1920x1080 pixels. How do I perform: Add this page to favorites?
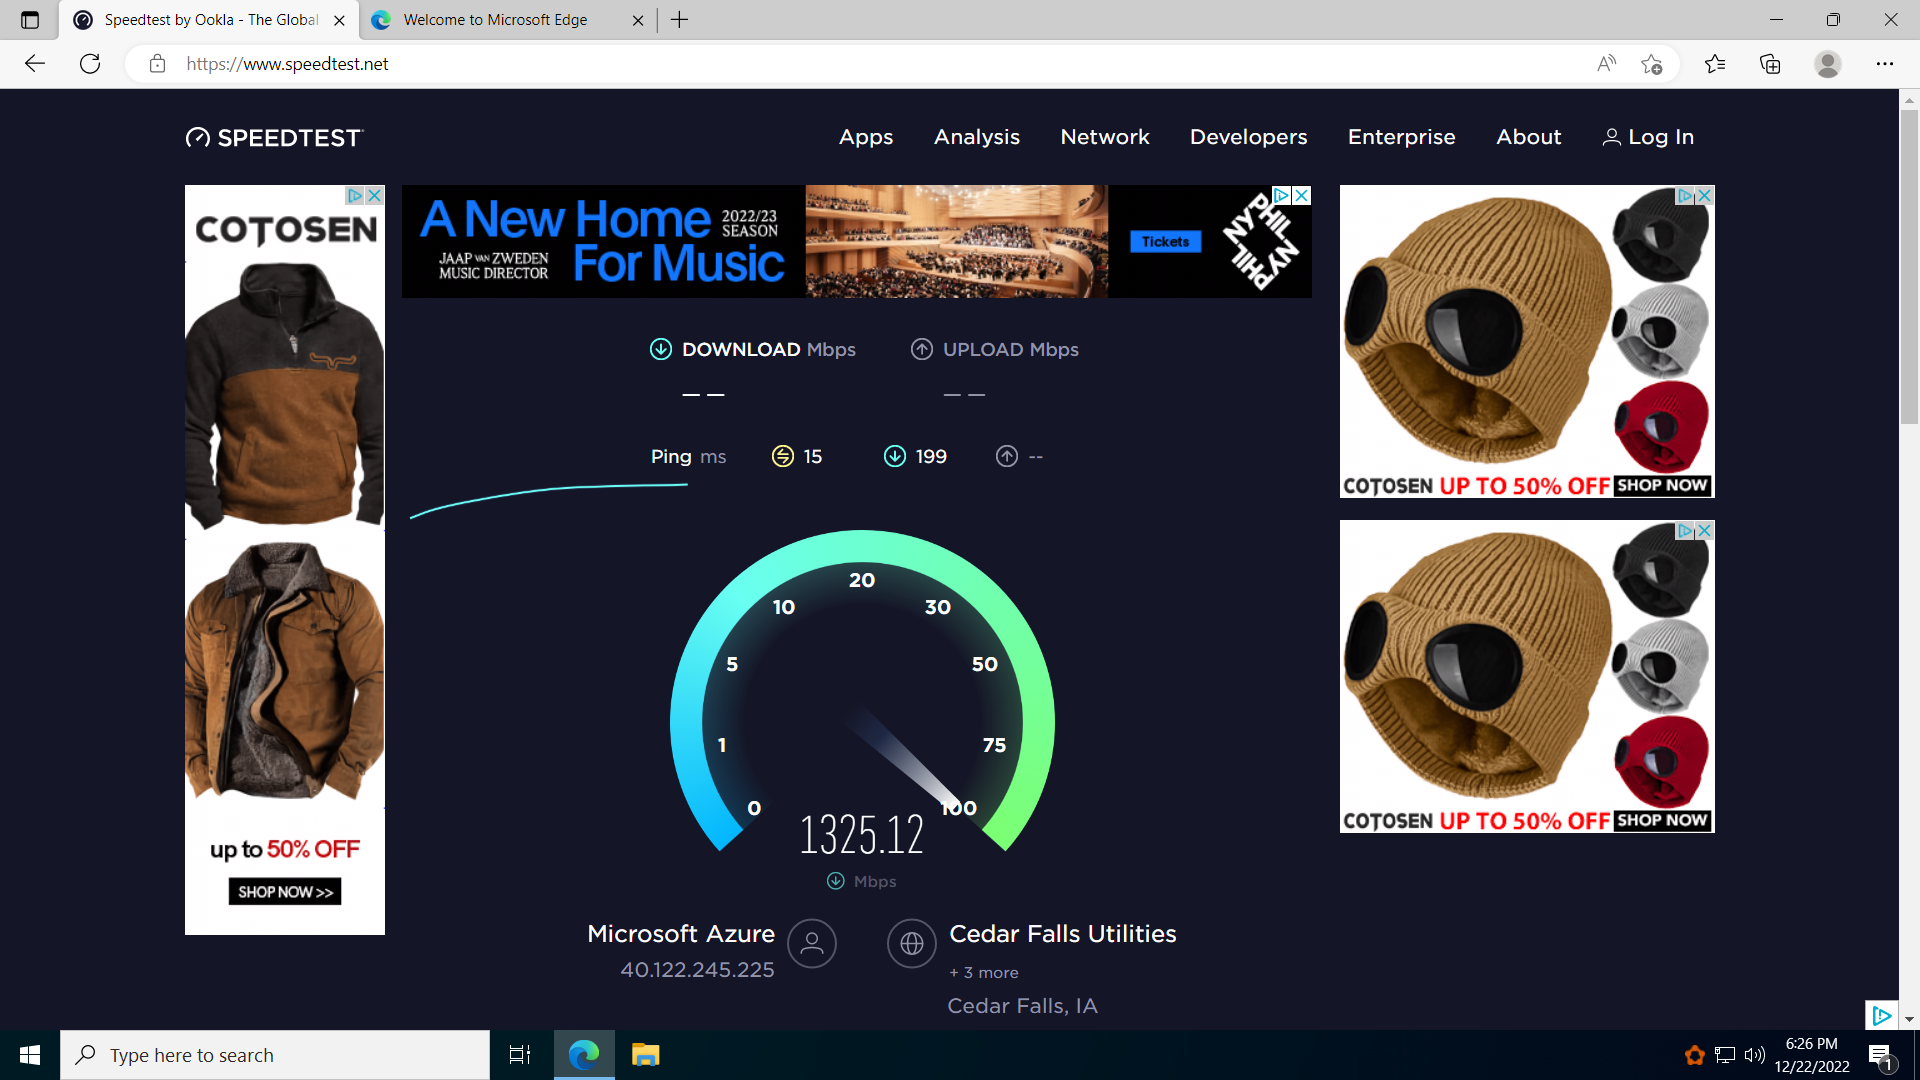(1651, 64)
